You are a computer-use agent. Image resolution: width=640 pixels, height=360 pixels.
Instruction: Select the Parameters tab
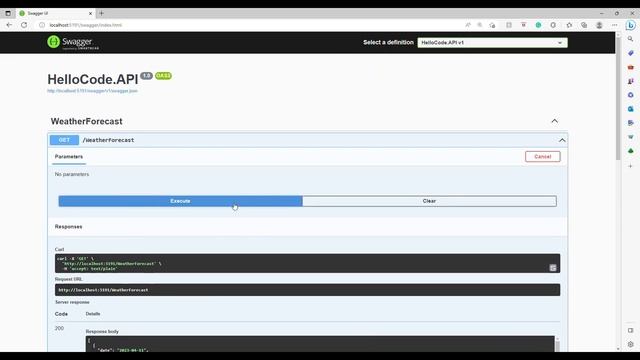[69, 157]
